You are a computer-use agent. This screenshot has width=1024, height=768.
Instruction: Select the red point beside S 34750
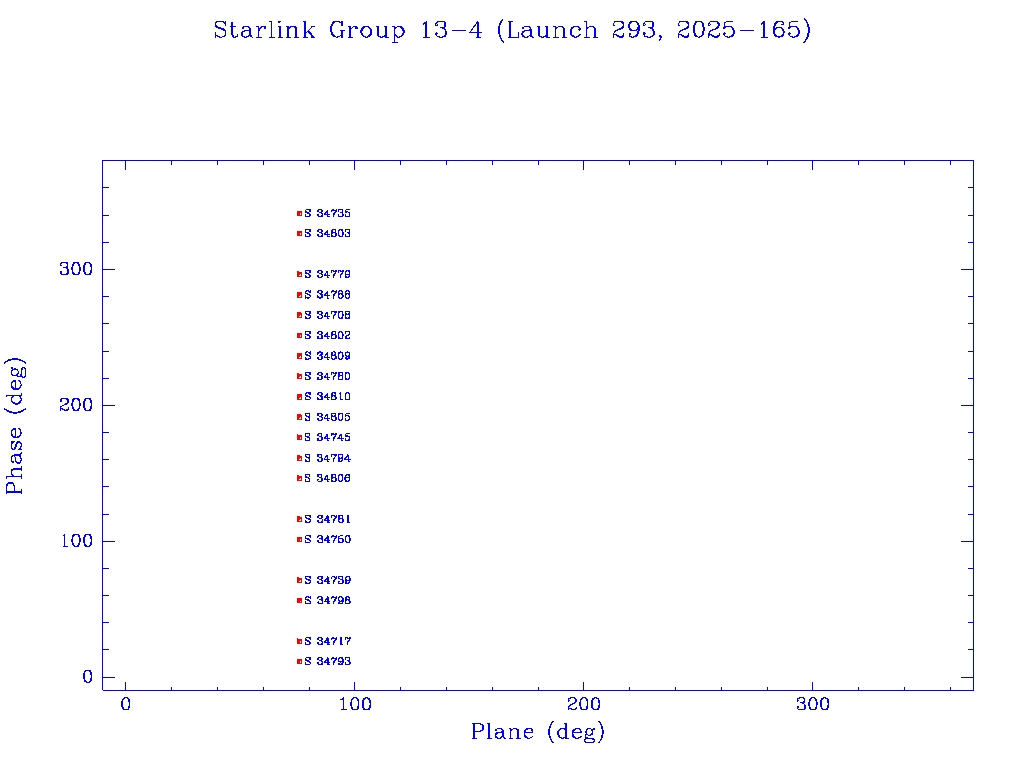(x=299, y=539)
